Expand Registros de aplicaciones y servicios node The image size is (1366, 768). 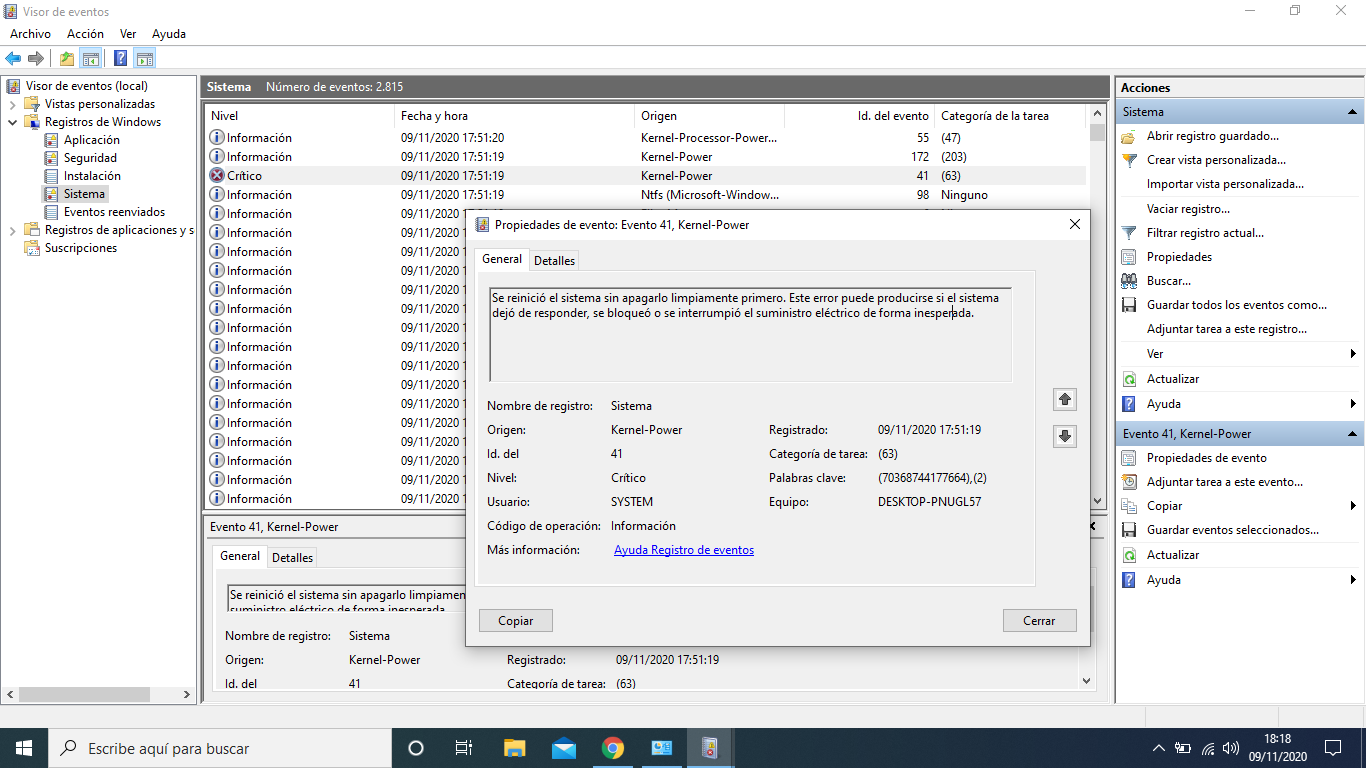coord(12,230)
